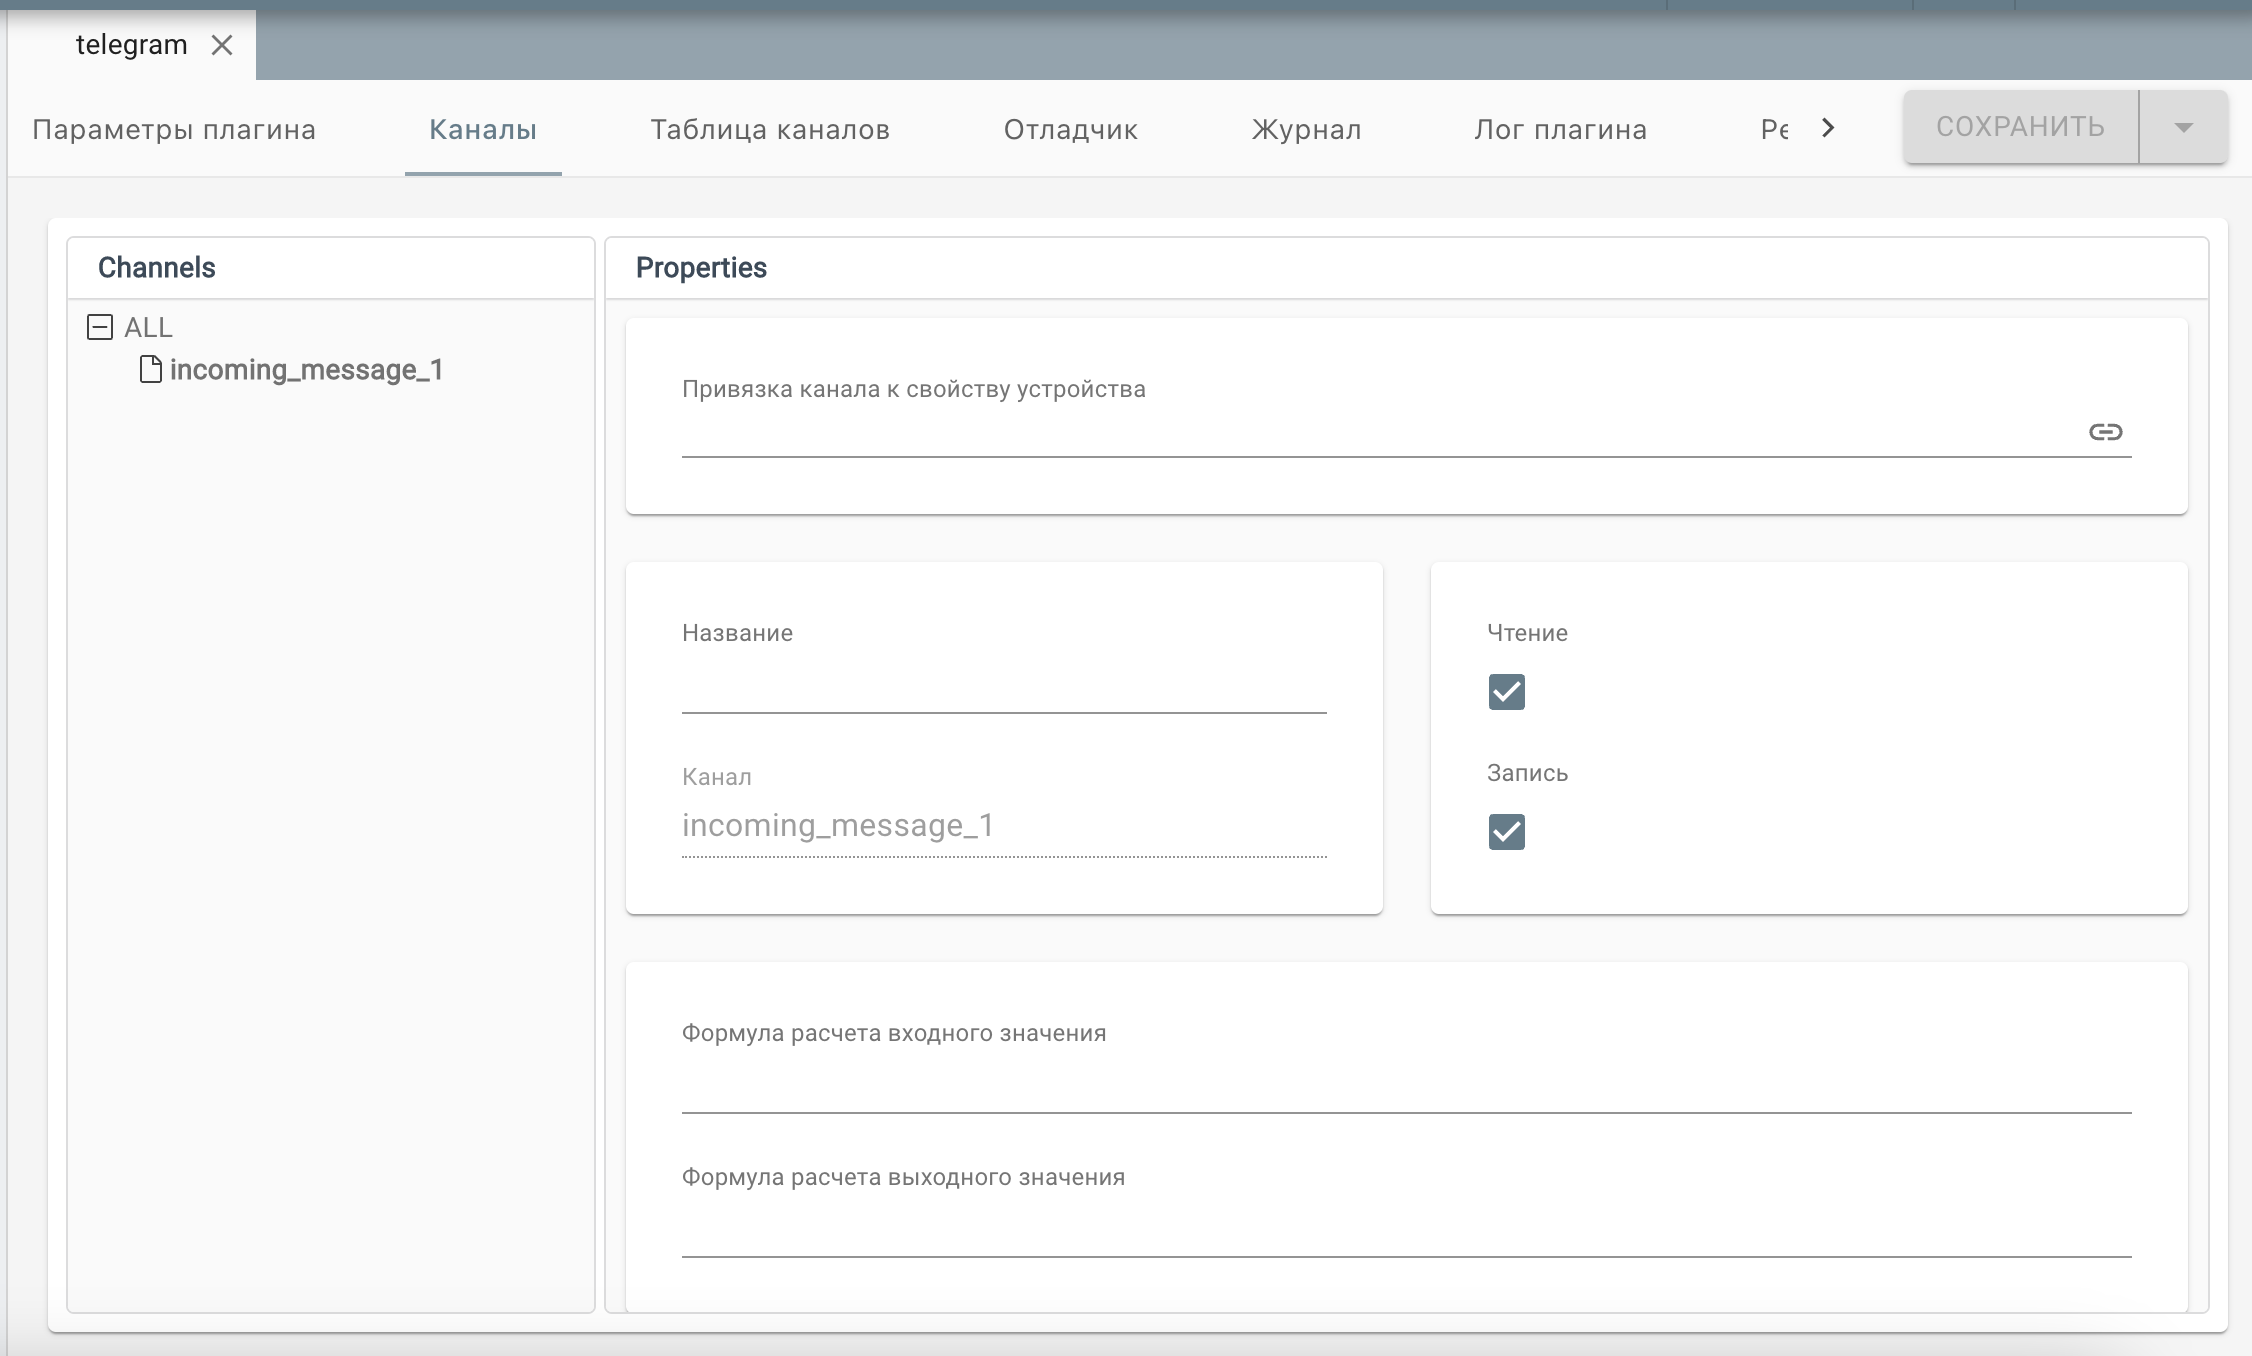The height and width of the screenshot is (1356, 2252).
Task: Go to the Отладчик tab
Action: pyautogui.click(x=1071, y=129)
